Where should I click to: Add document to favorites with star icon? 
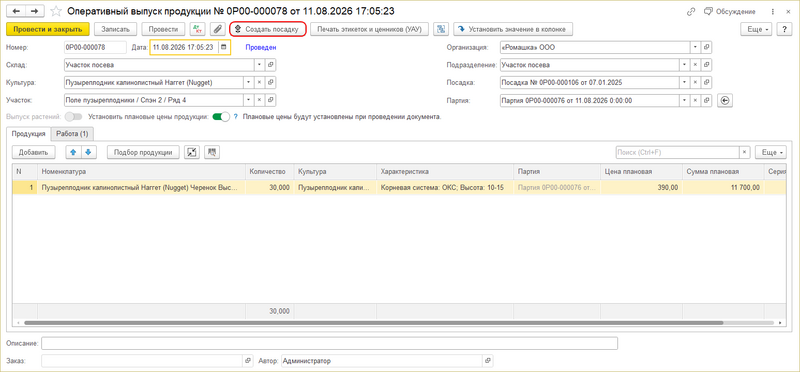click(56, 11)
